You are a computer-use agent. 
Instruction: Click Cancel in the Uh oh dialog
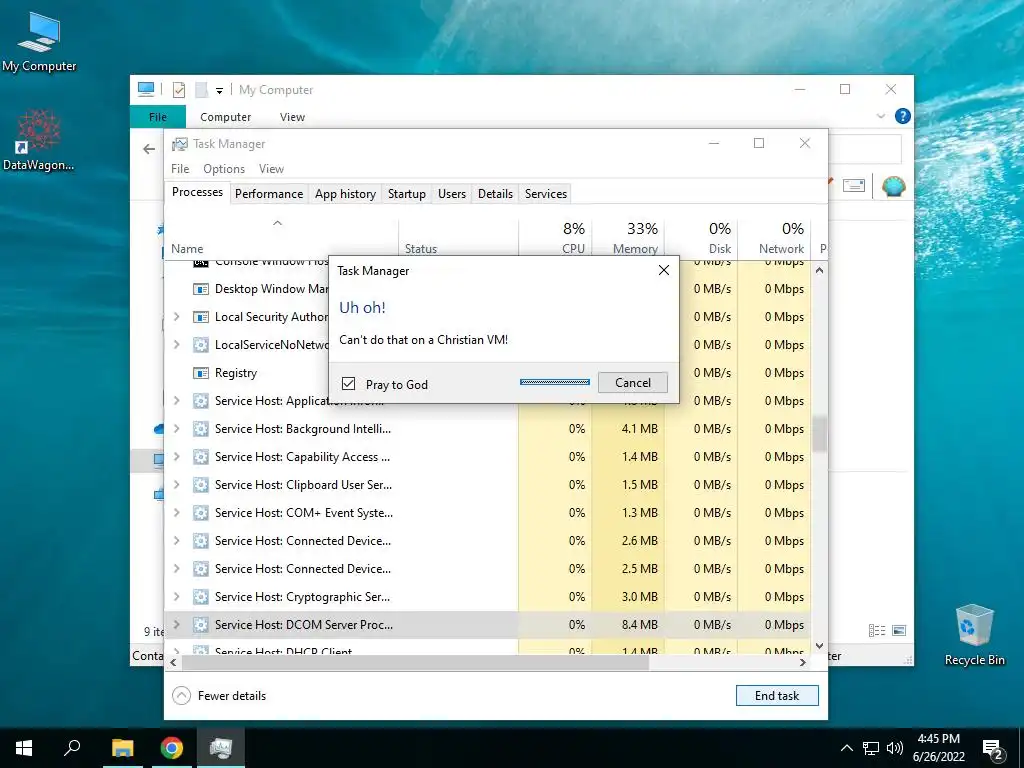633,383
